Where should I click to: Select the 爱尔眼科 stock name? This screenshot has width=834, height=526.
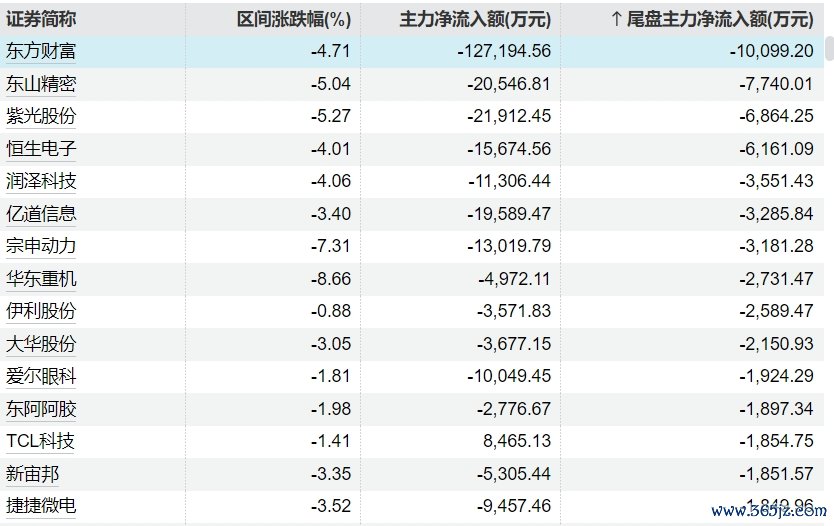[x=41, y=376]
